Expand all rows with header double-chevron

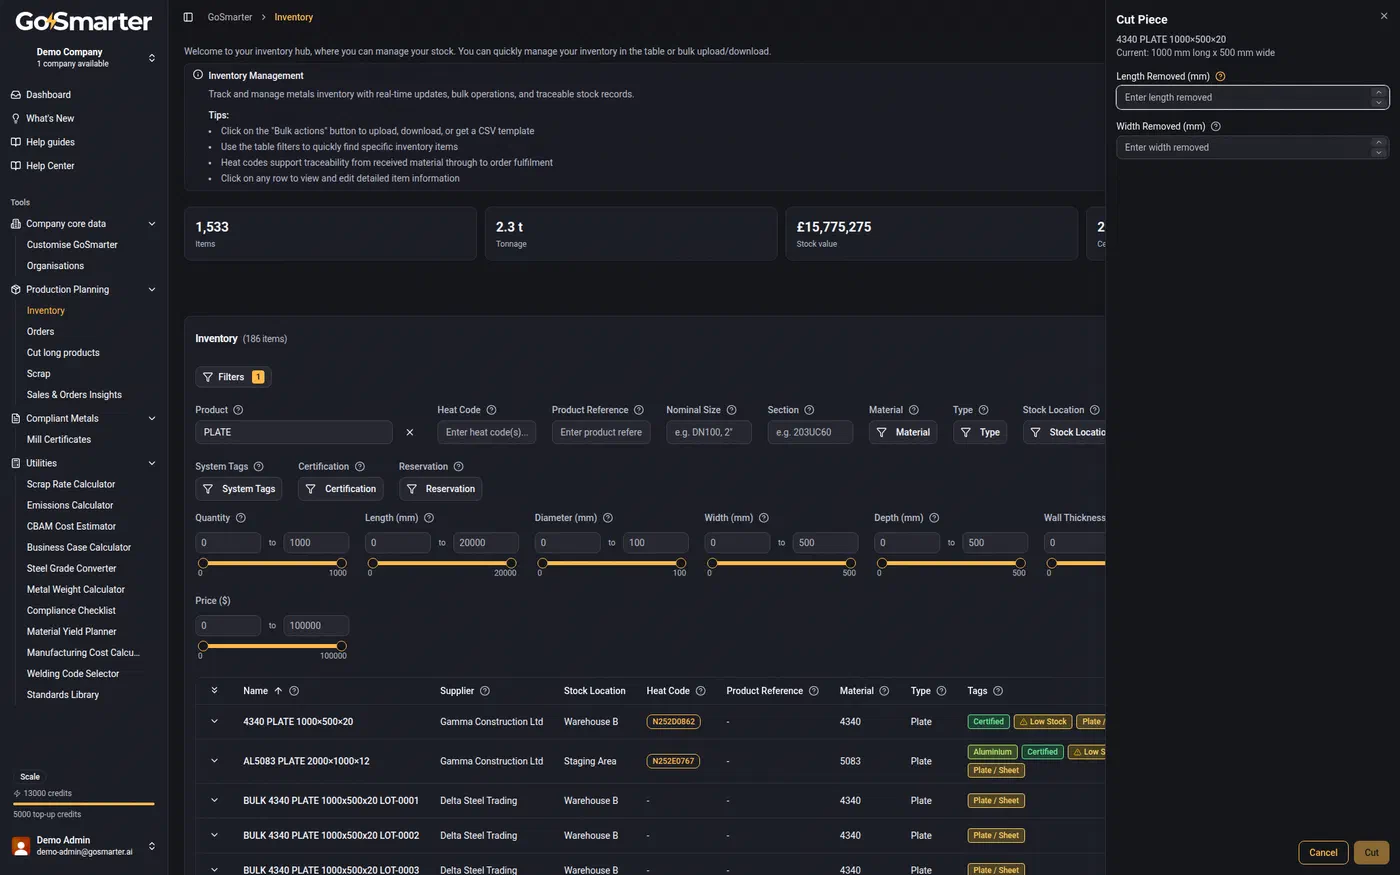[x=214, y=691]
